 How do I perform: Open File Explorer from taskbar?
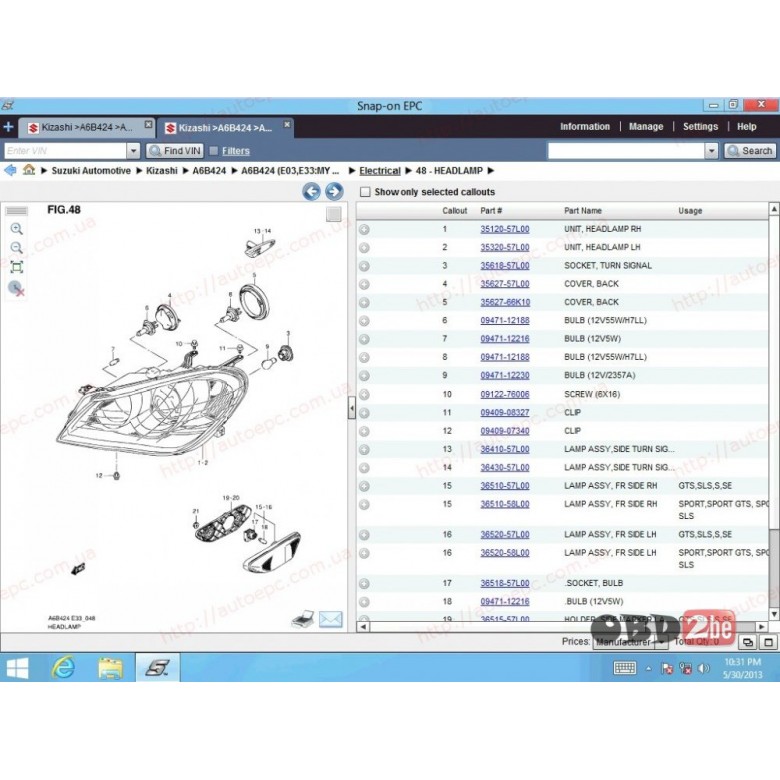pyautogui.click(x=110, y=668)
